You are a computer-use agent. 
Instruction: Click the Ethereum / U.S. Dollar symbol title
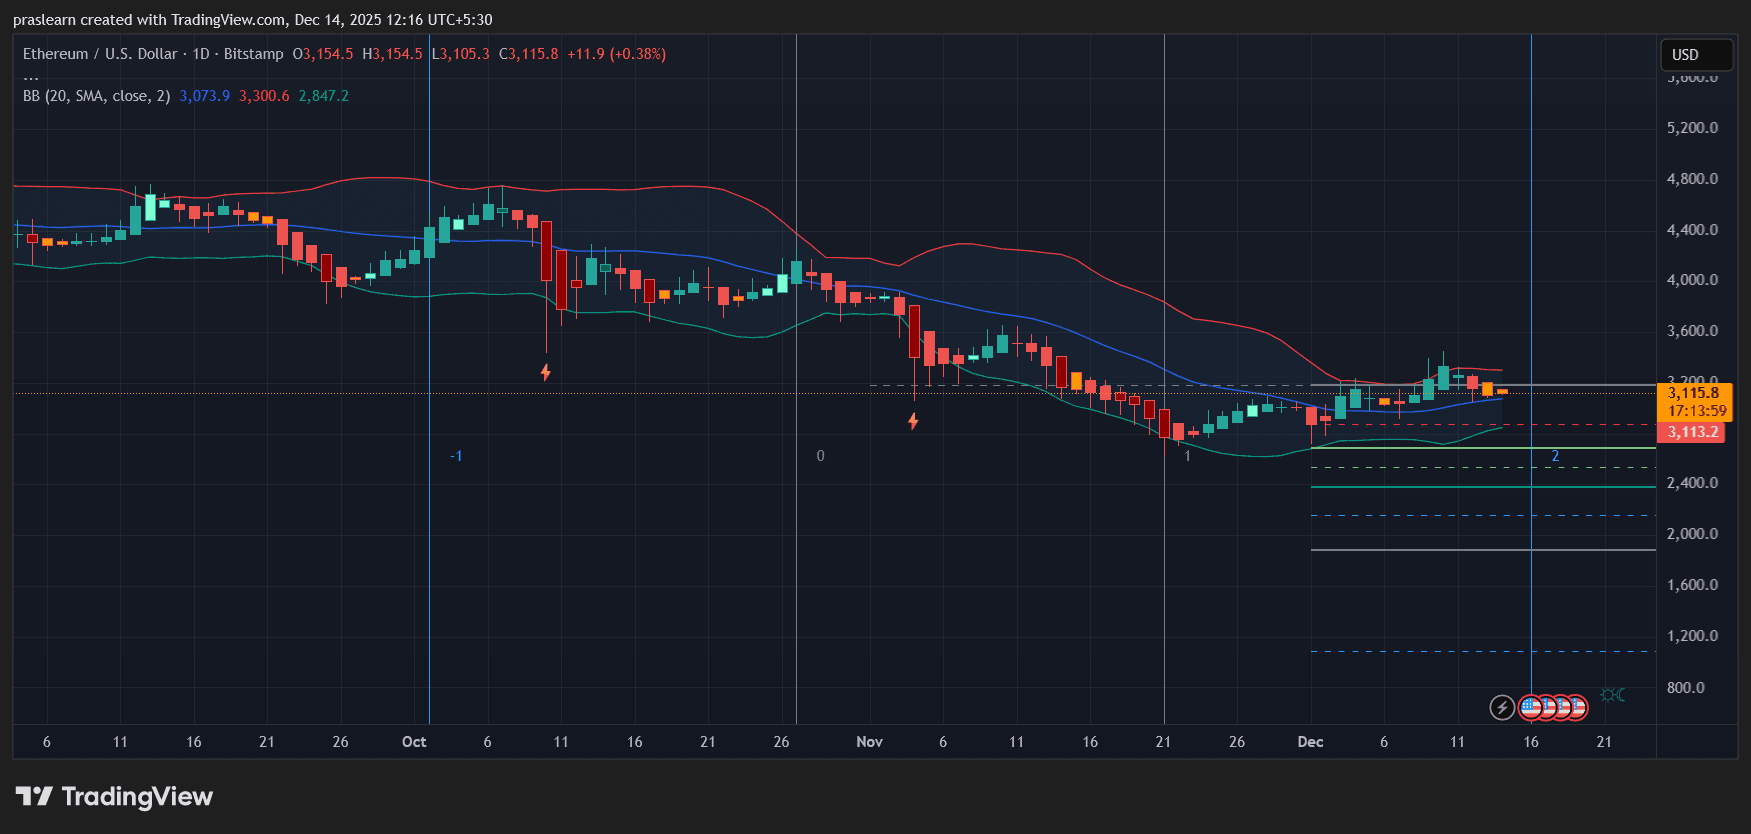pyautogui.click(x=100, y=54)
